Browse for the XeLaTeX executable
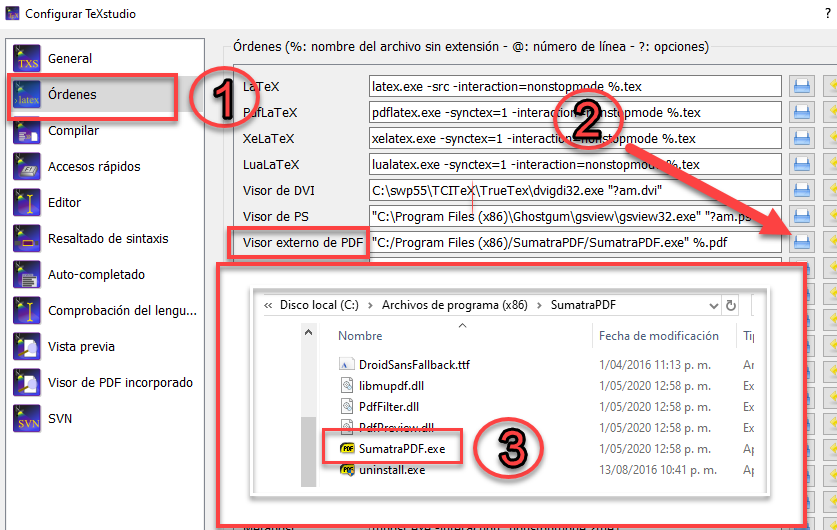Image resolution: width=837 pixels, height=530 pixels. pyautogui.click(x=801, y=138)
